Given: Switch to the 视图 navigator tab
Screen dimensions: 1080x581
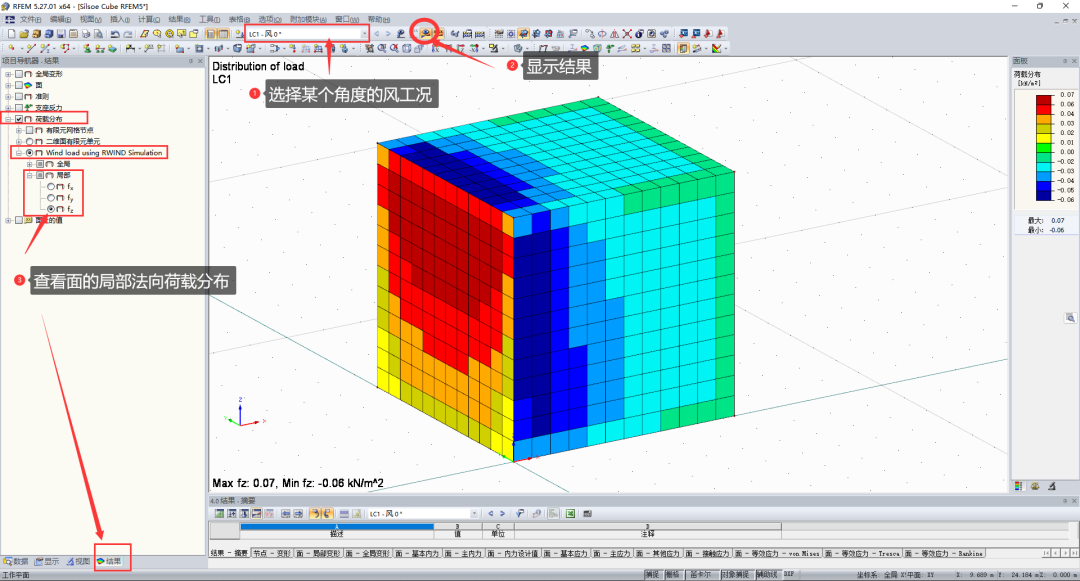Looking at the screenshot, I should pyautogui.click(x=79, y=562).
